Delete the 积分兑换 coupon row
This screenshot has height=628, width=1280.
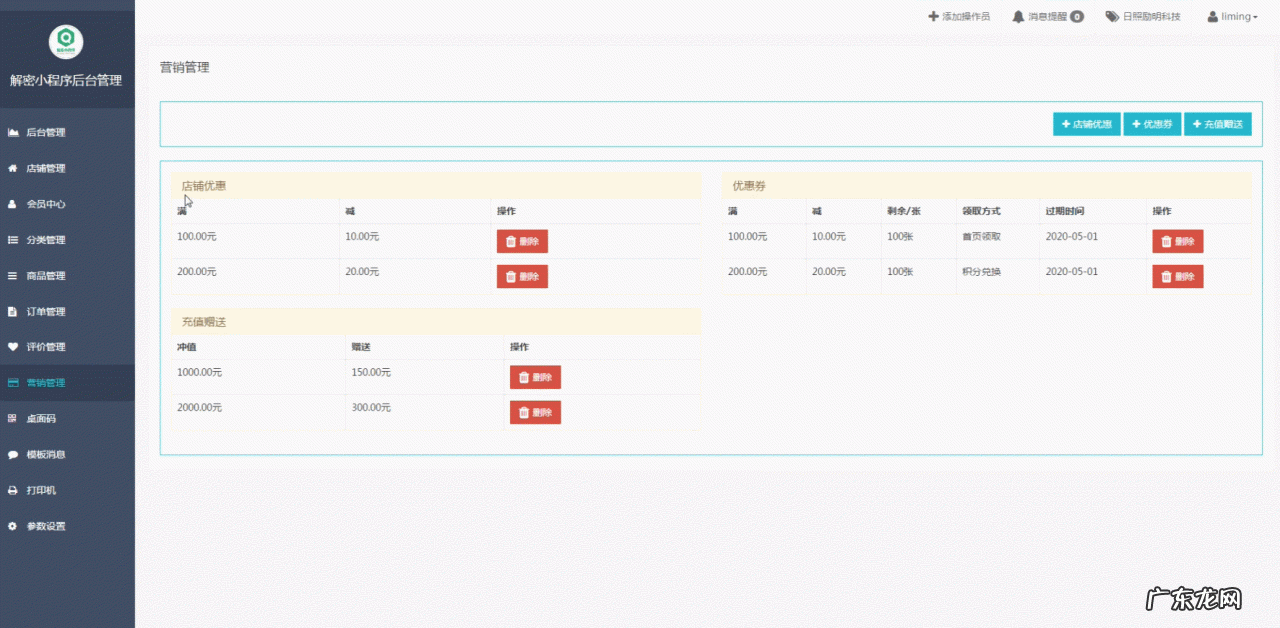pyautogui.click(x=1177, y=277)
